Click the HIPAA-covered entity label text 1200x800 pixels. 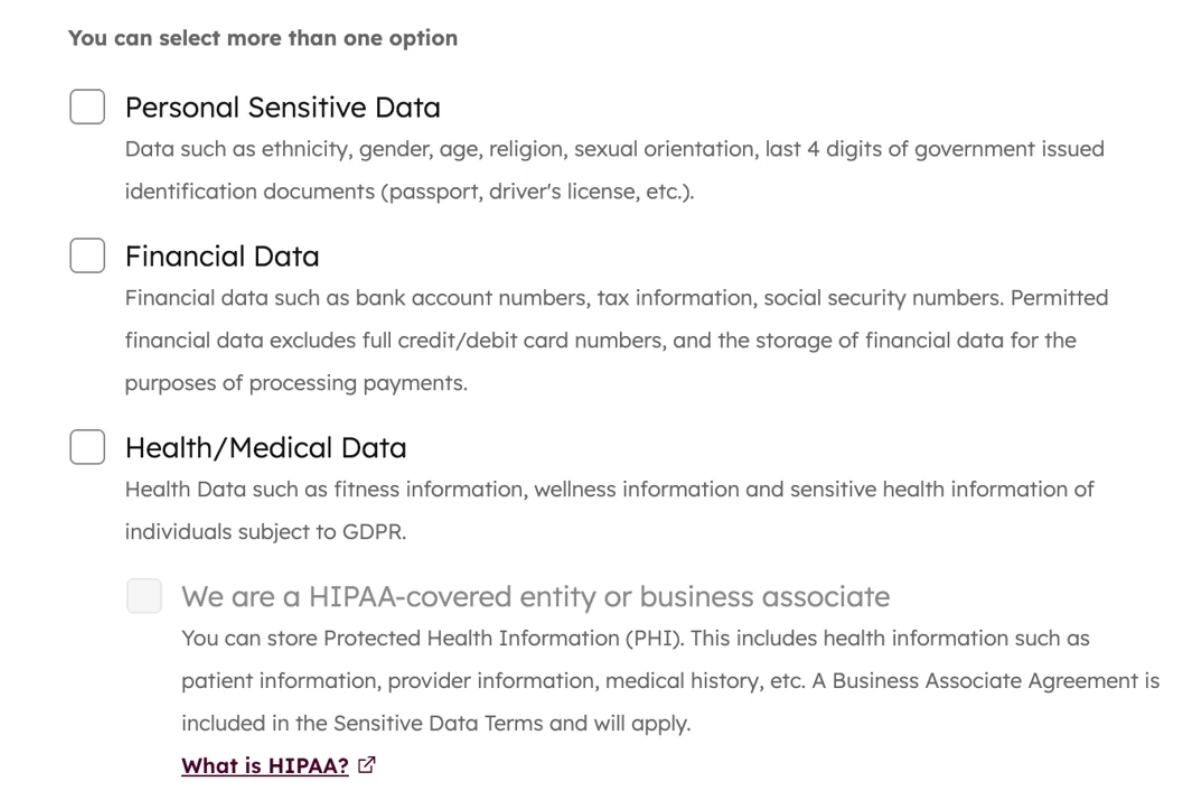coord(536,596)
